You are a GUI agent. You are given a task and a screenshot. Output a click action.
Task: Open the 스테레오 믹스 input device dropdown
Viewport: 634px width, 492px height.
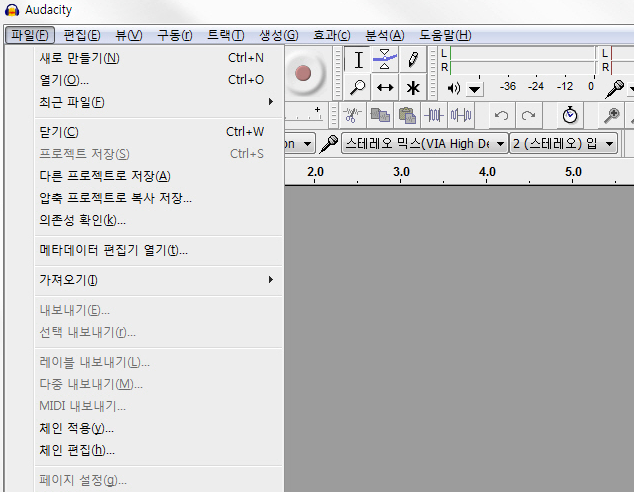(x=425, y=144)
